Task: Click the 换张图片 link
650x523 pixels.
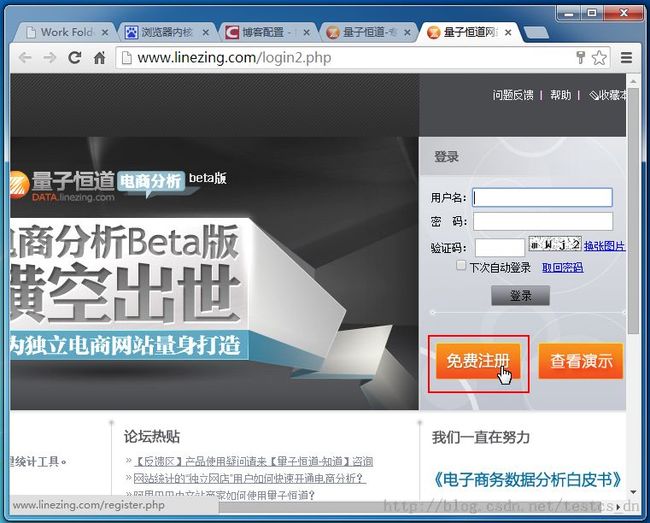Action: tap(604, 246)
